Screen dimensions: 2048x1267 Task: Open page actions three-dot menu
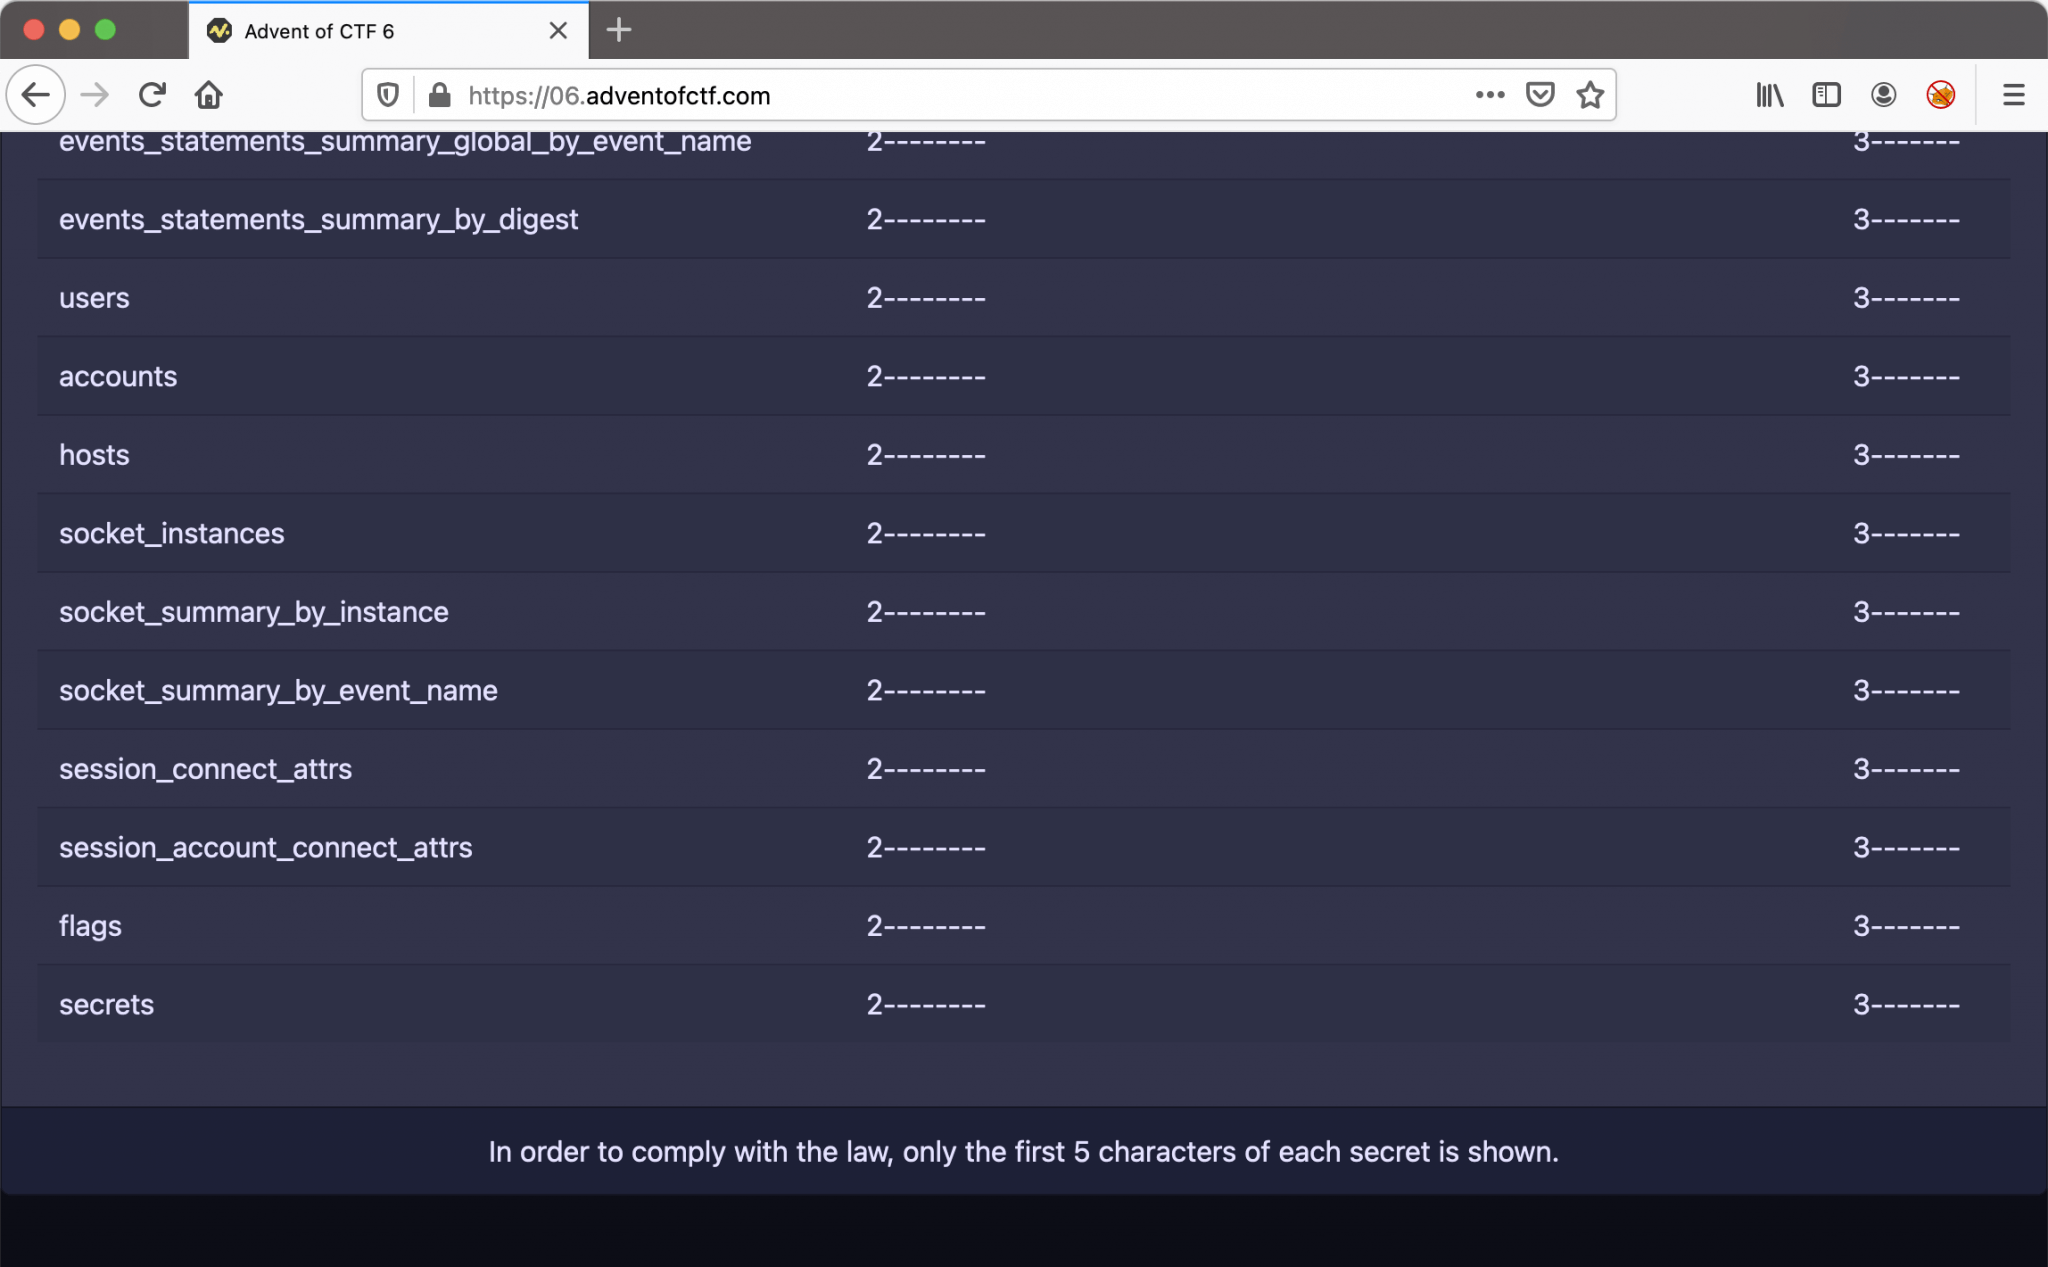coord(1490,95)
